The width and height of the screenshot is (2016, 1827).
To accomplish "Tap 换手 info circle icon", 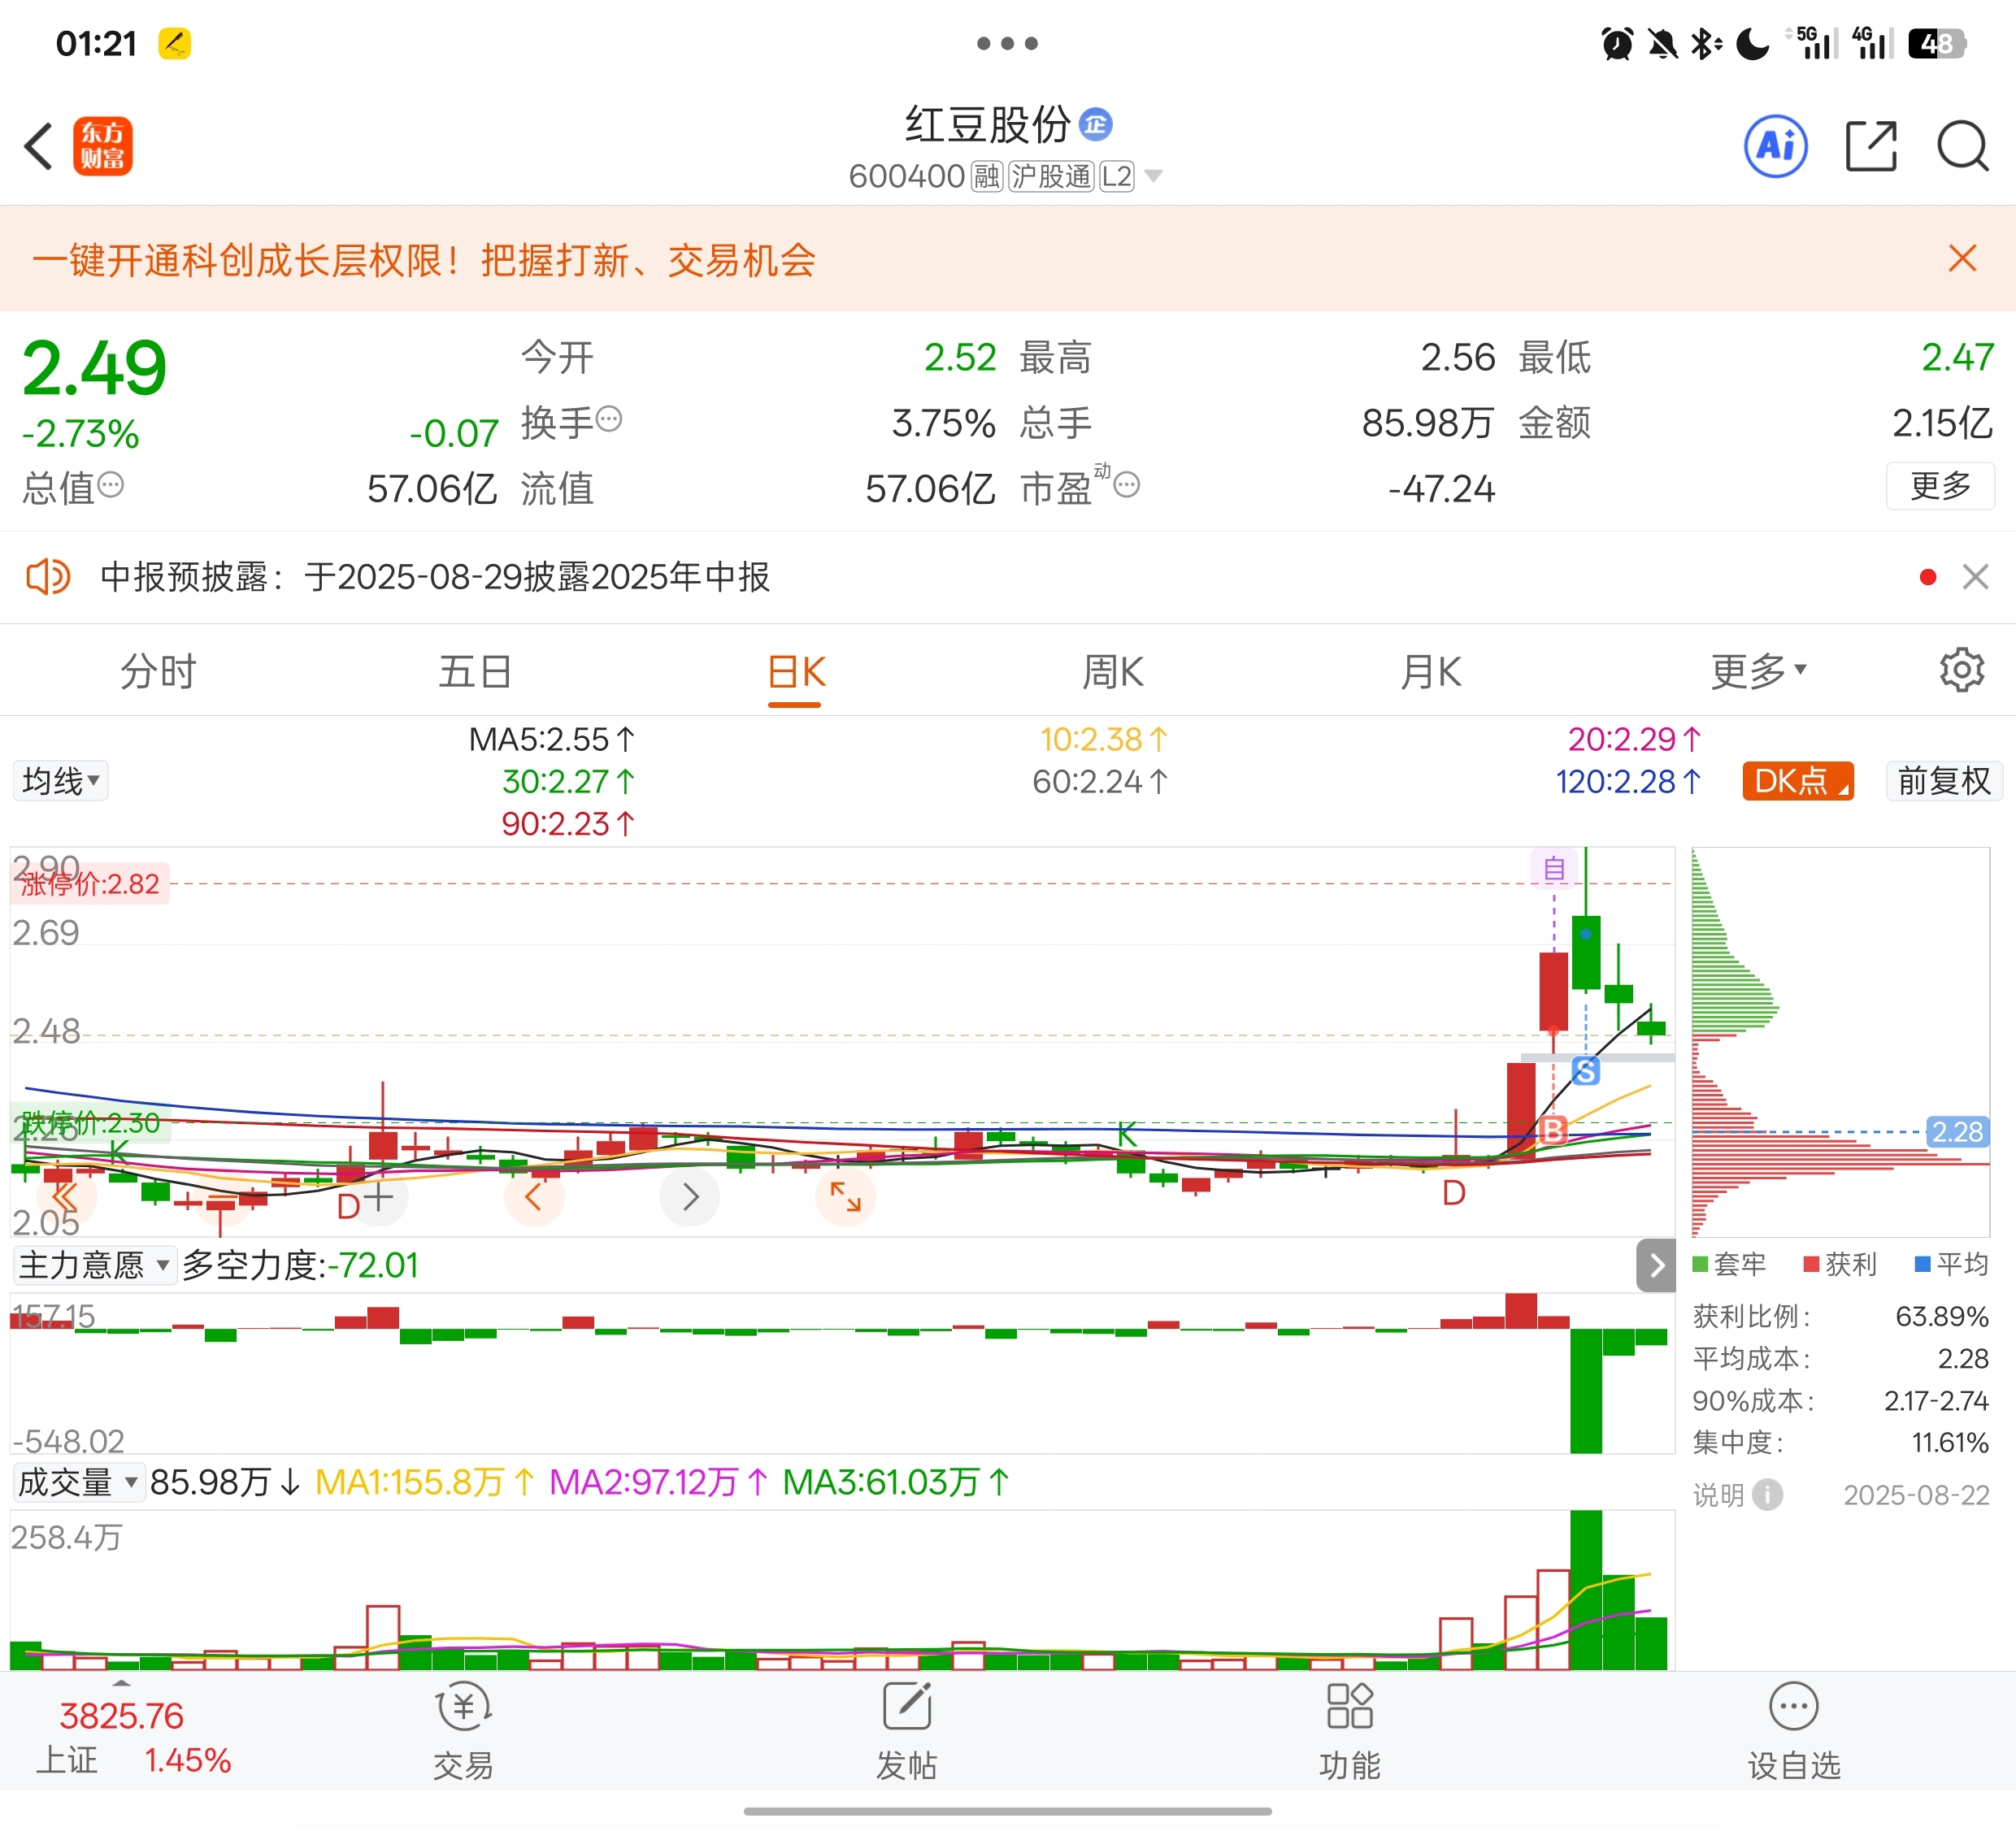I will tap(609, 418).
